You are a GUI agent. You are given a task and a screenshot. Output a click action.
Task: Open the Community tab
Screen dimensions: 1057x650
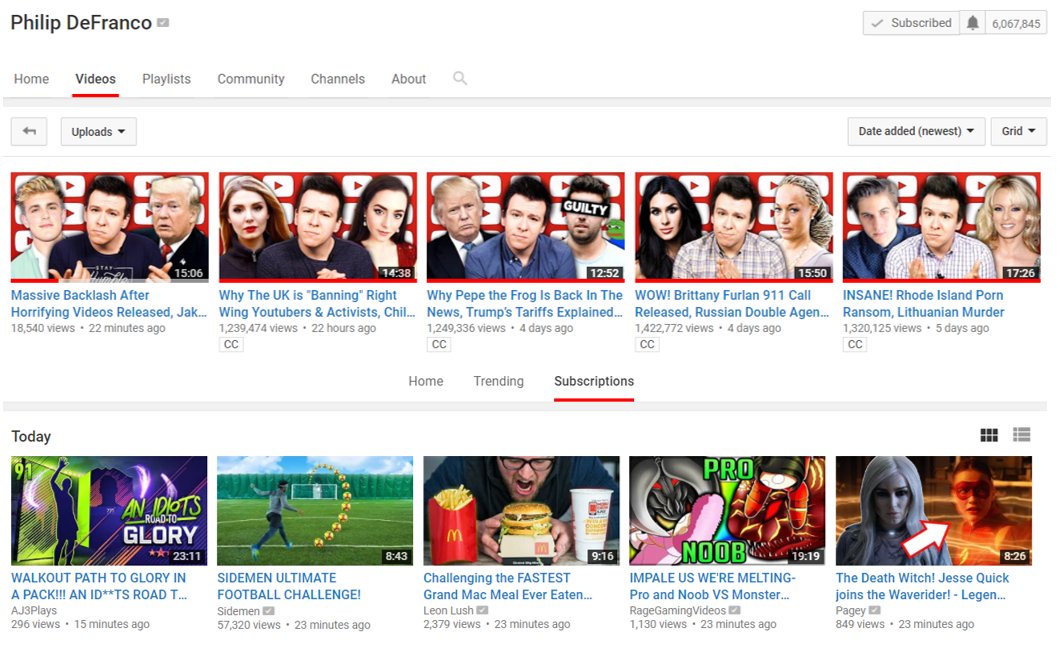[251, 79]
